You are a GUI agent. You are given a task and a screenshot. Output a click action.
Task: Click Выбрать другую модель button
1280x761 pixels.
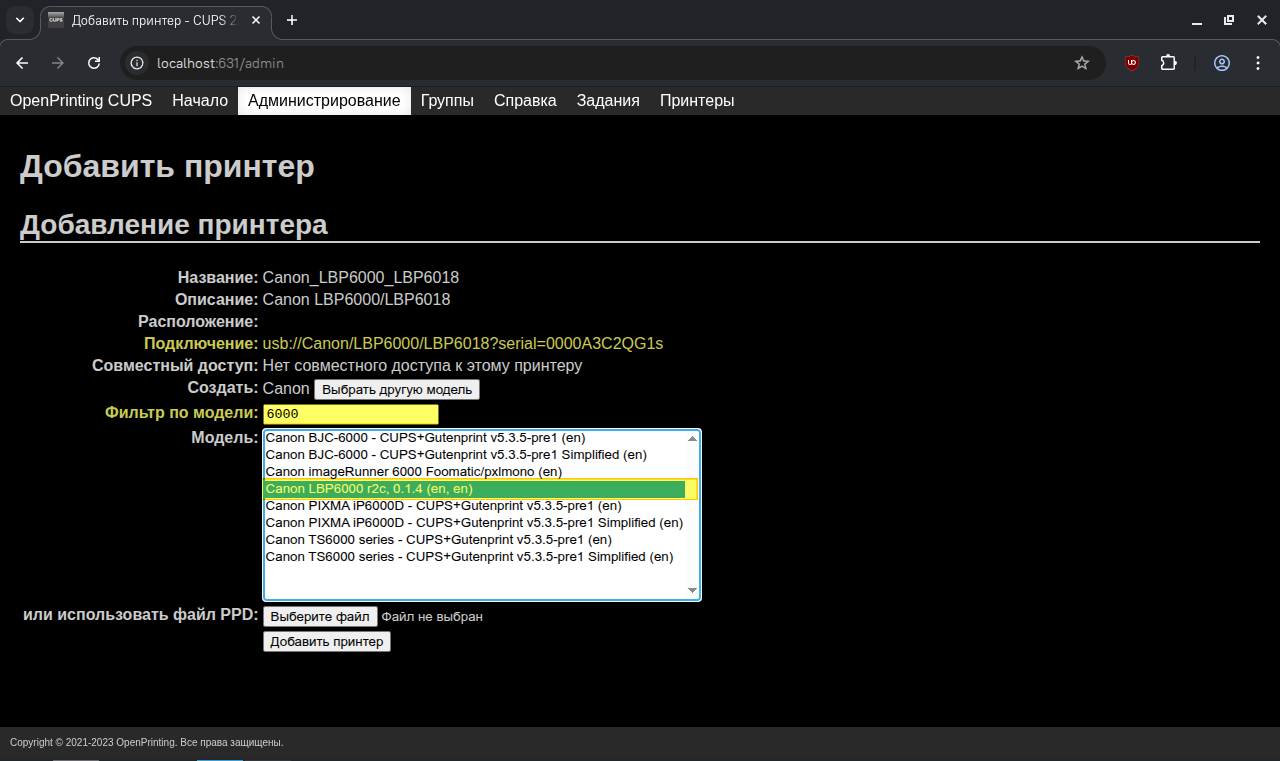point(397,390)
